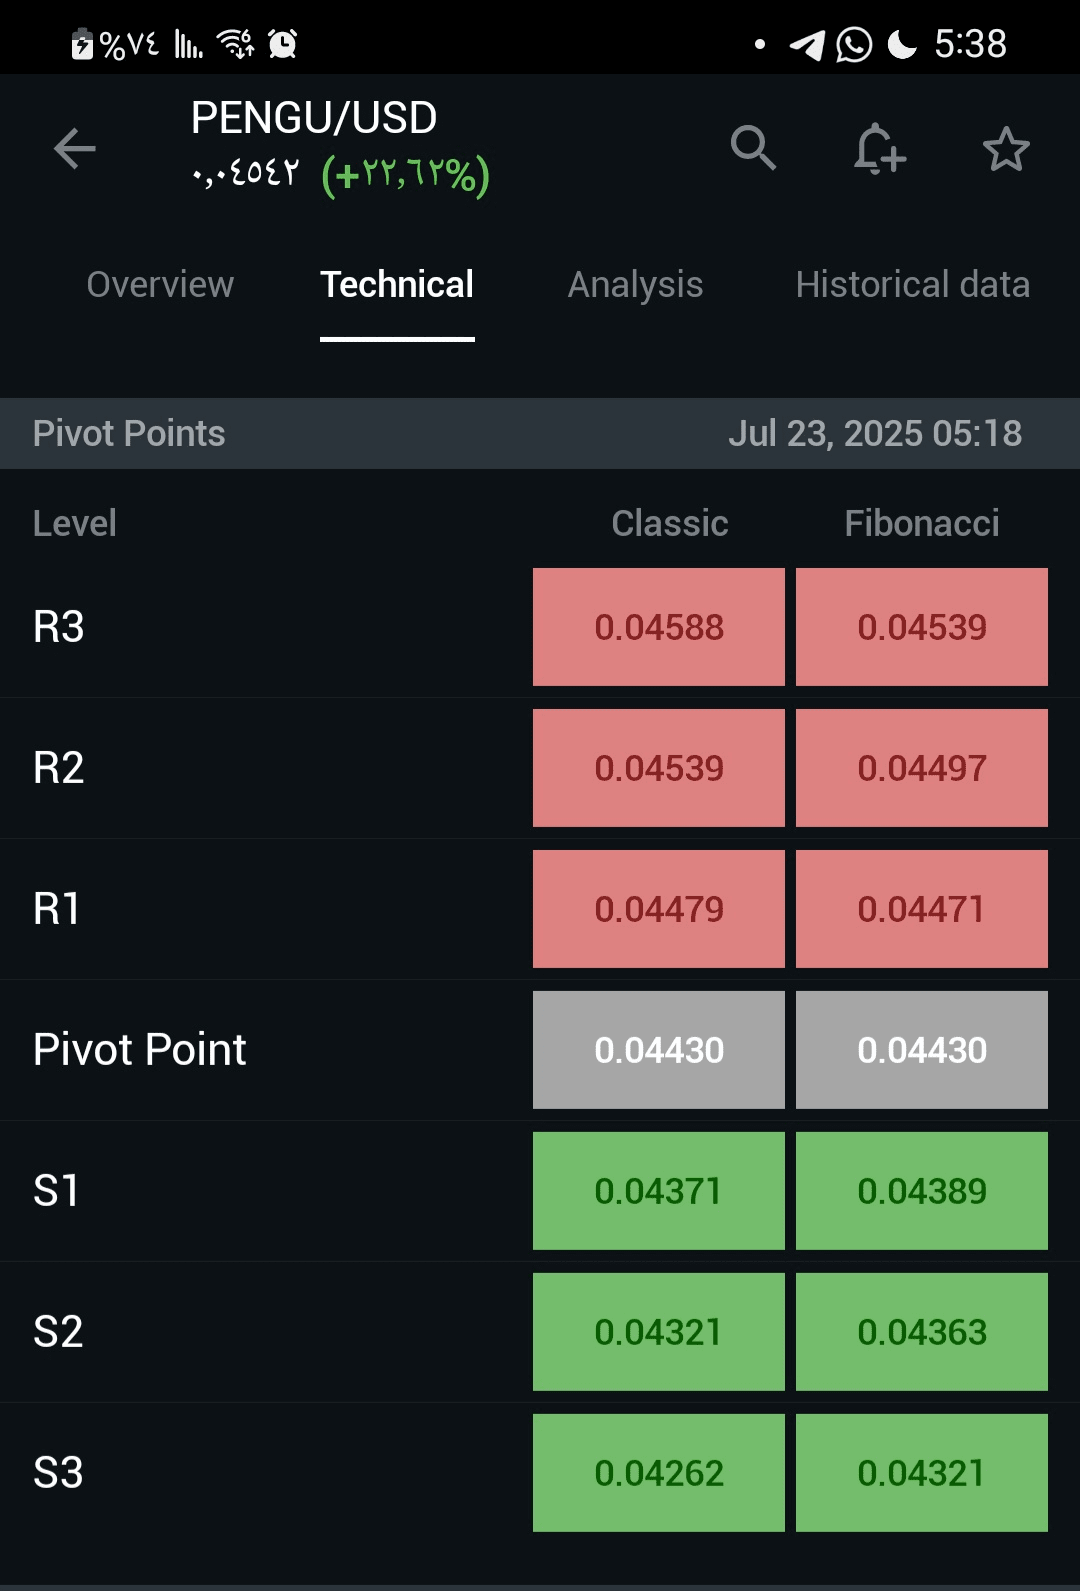The image size is (1080, 1591).
Task: Tap the Telegram icon in status bar
Action: coord(807,45)
